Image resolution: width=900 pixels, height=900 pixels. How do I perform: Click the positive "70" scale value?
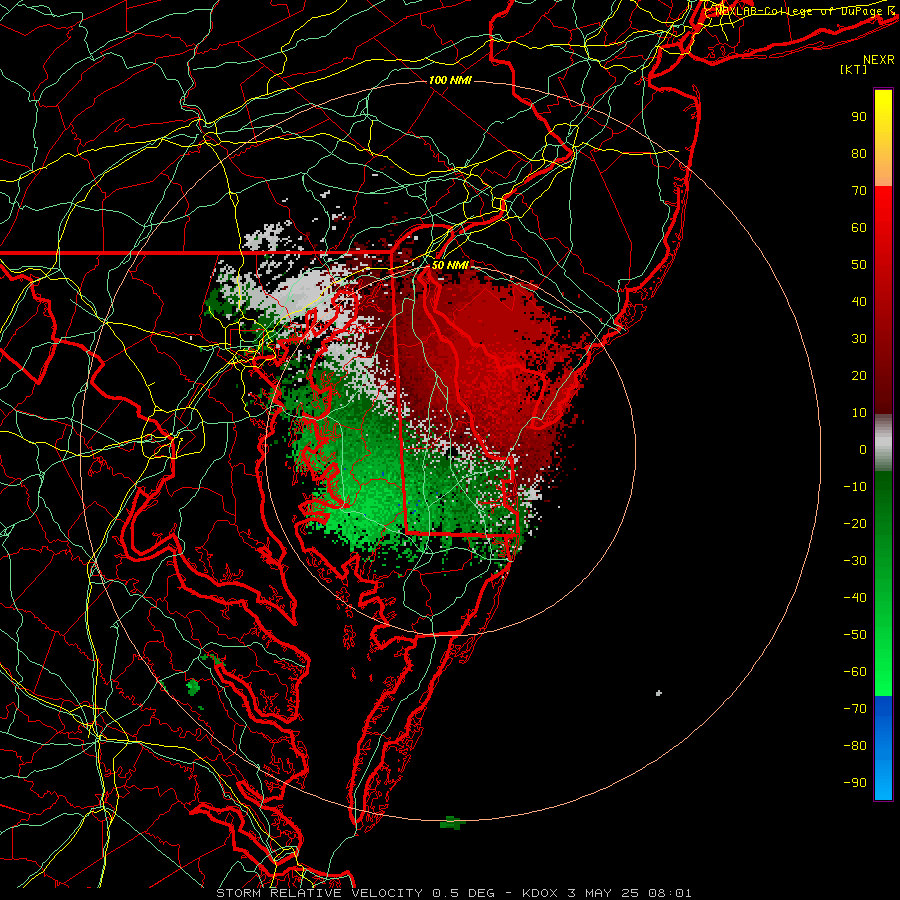(x=859, y=191)
